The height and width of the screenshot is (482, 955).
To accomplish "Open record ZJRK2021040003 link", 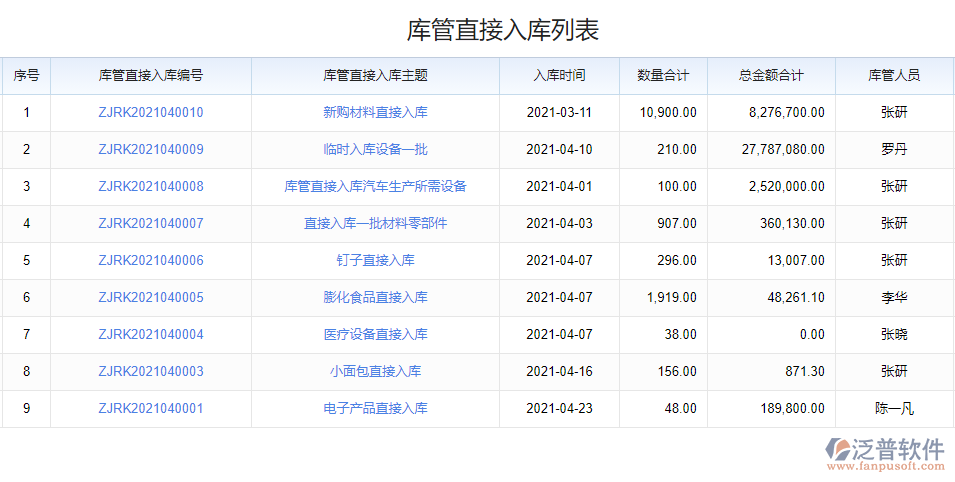I will coord(150,372).
